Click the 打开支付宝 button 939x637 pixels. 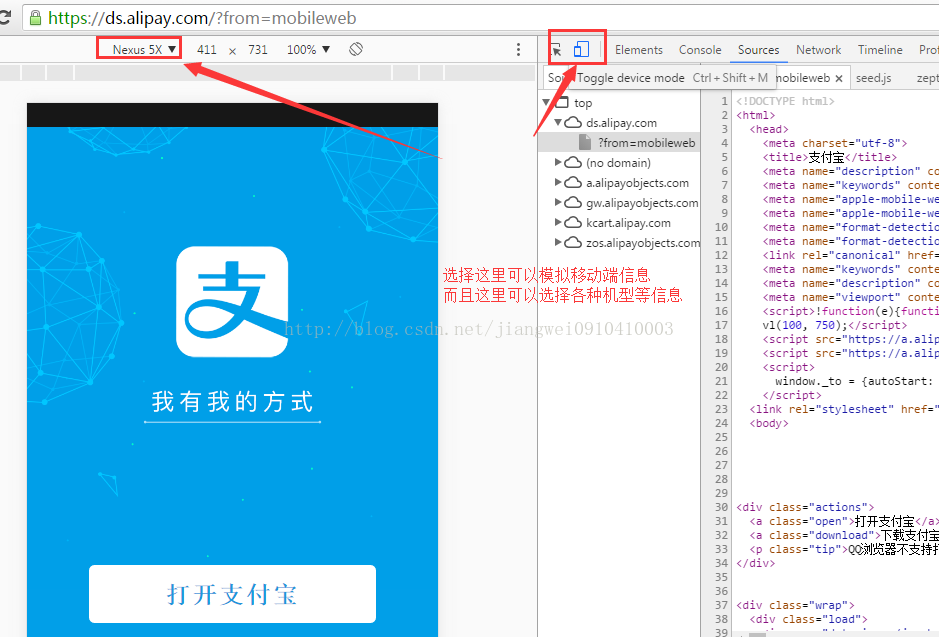[x=232, y=594]
